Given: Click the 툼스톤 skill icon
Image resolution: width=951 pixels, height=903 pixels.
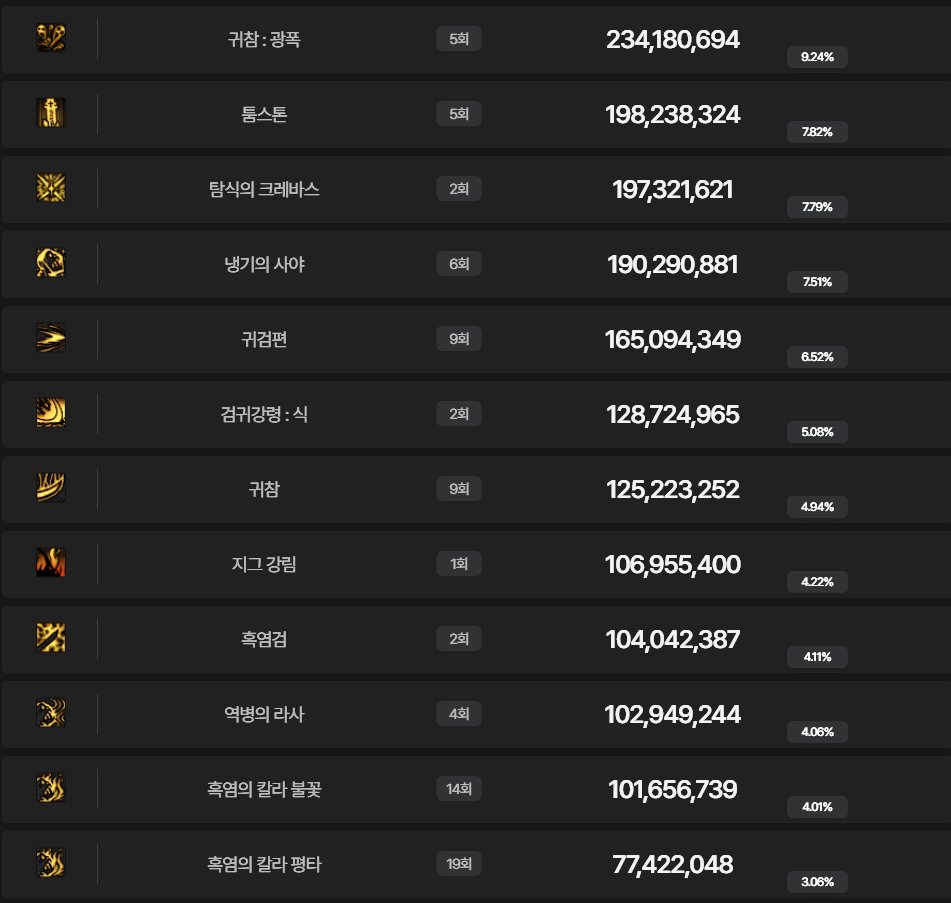Looking at the screenshot, I should [x=51, y=114].
